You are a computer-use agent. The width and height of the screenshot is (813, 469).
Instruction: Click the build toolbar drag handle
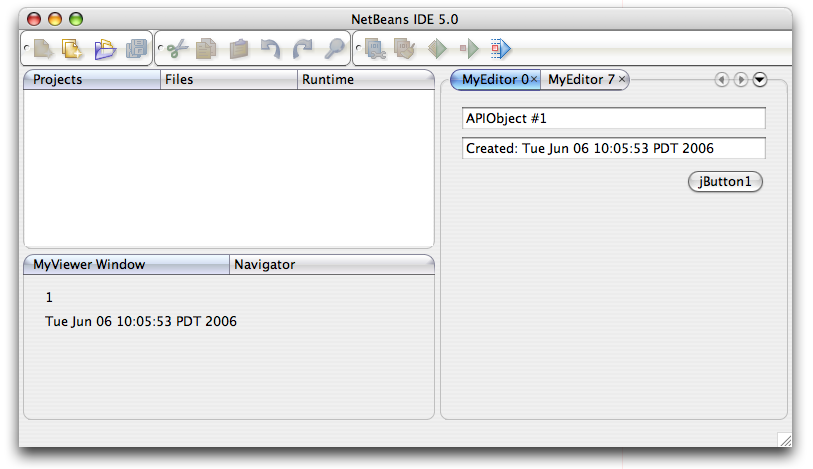point(358,48)
